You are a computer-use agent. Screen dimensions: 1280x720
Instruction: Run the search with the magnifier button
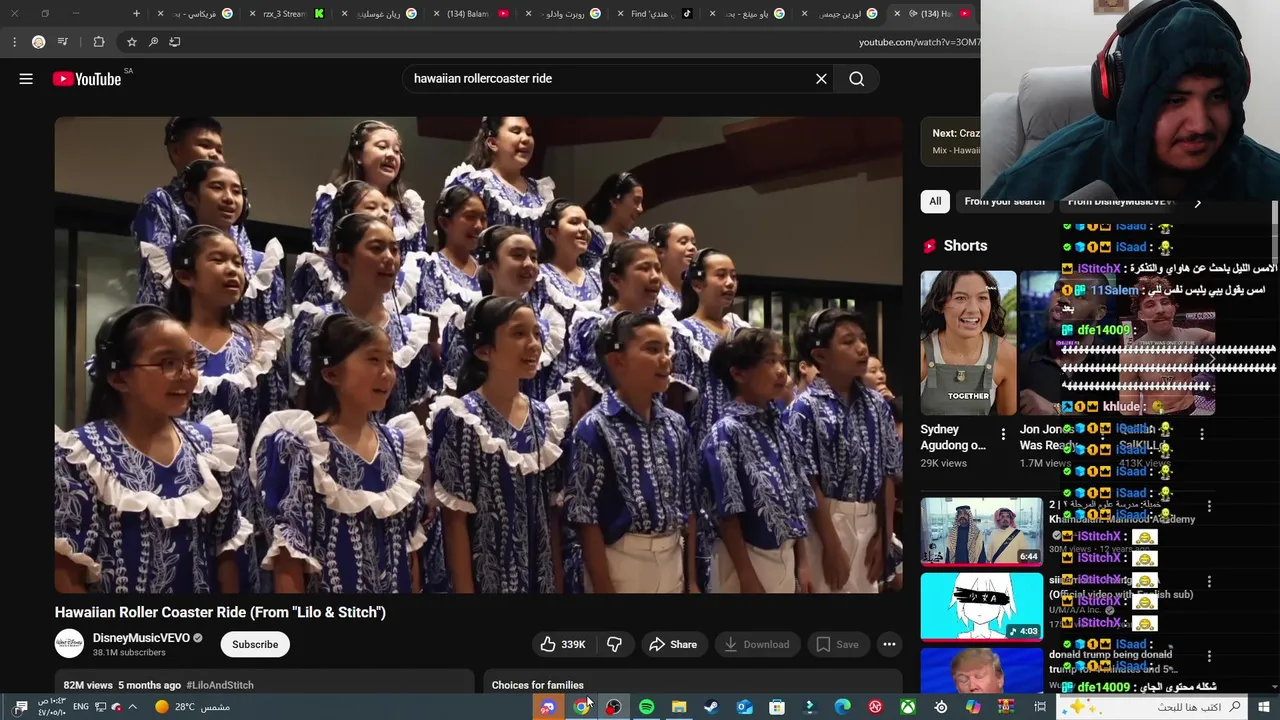(x=857, y=79)
